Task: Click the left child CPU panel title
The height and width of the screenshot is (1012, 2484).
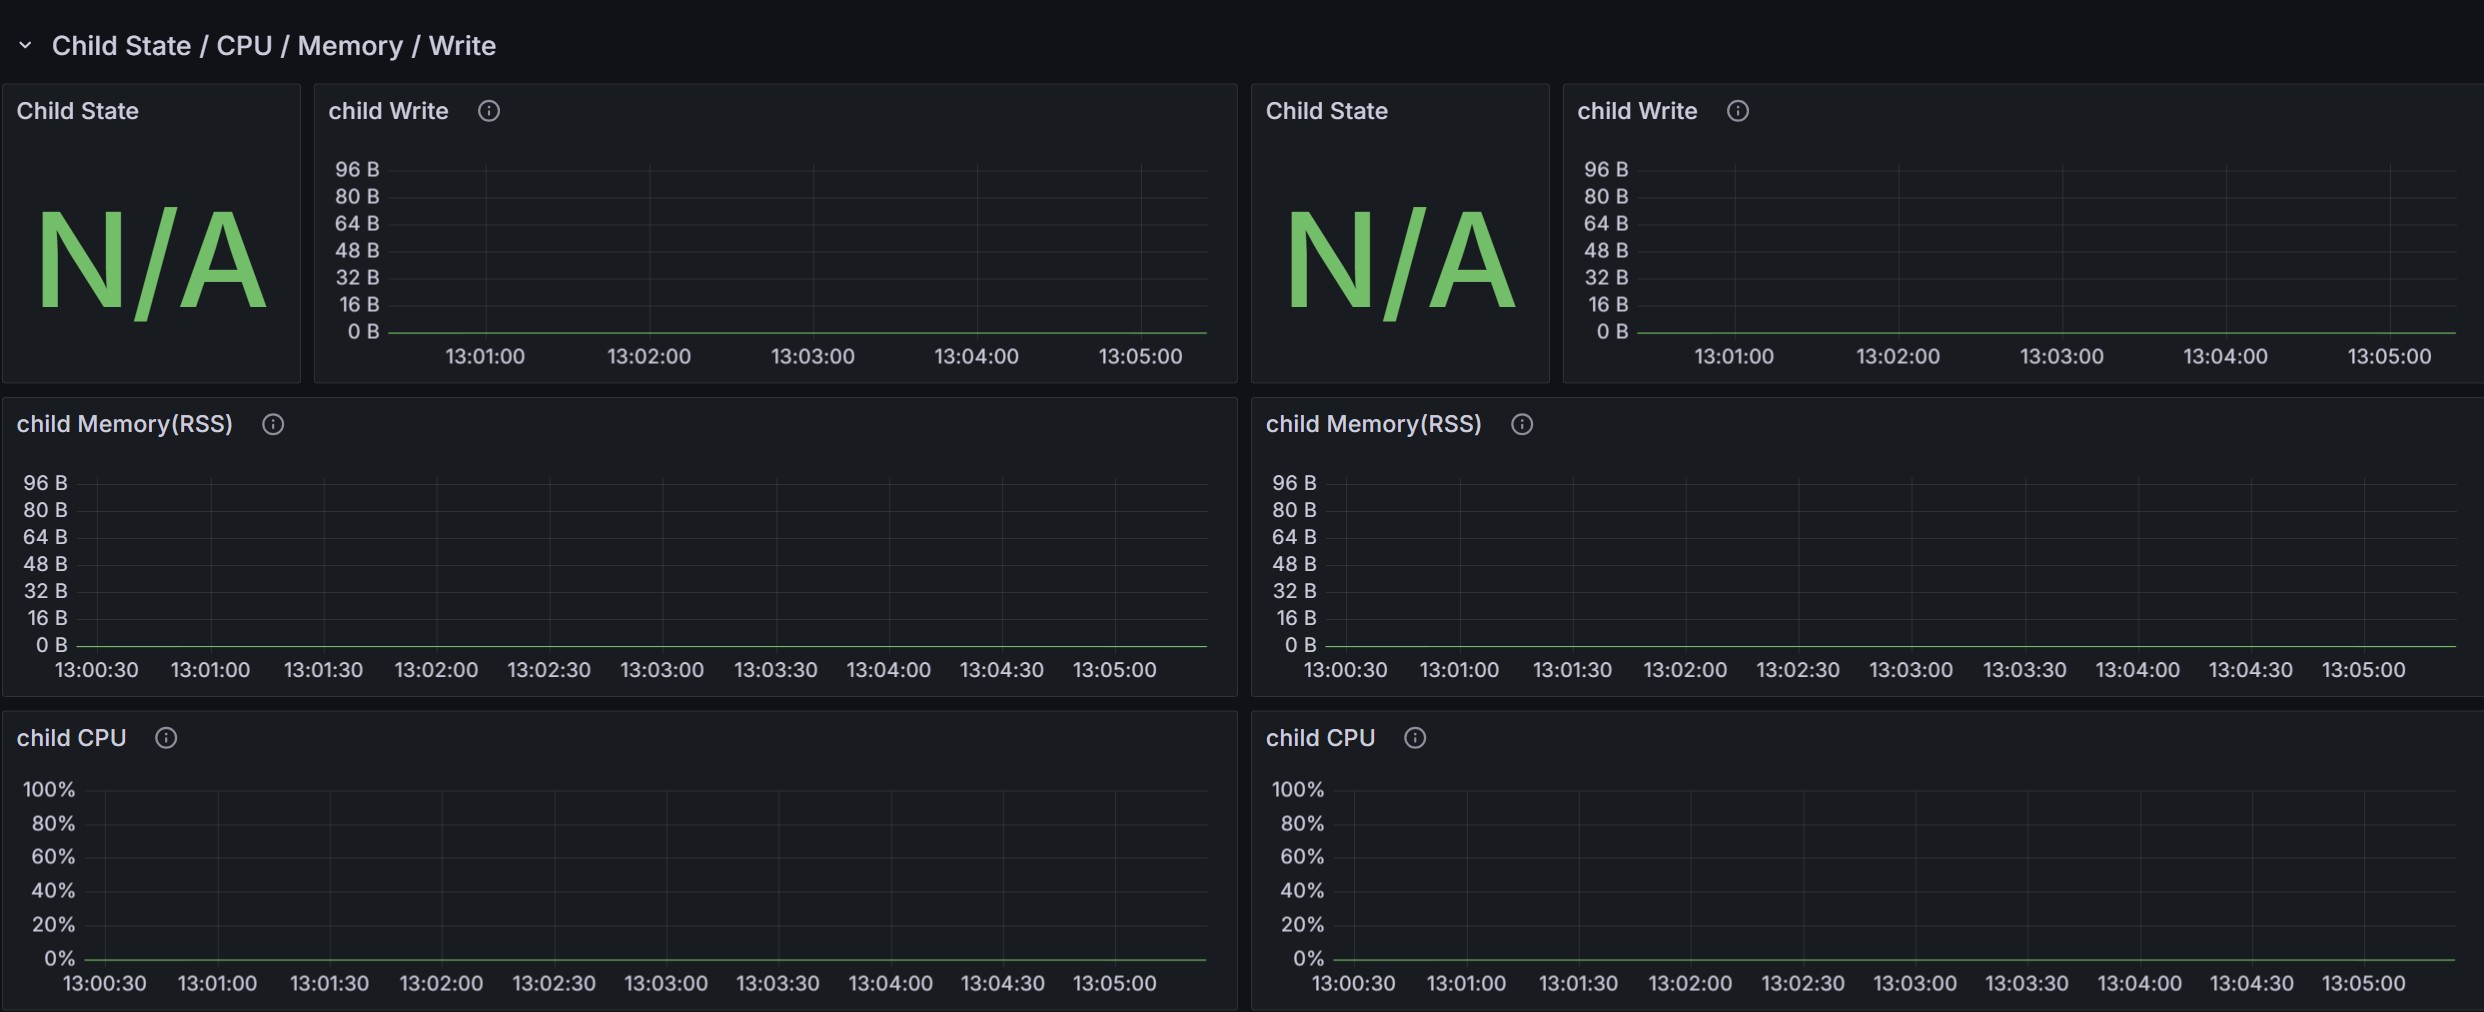Action: 71,738
